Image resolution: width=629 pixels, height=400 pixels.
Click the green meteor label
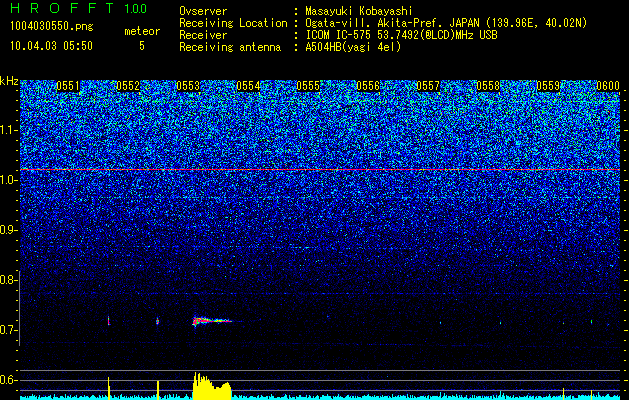click(142, 31)
